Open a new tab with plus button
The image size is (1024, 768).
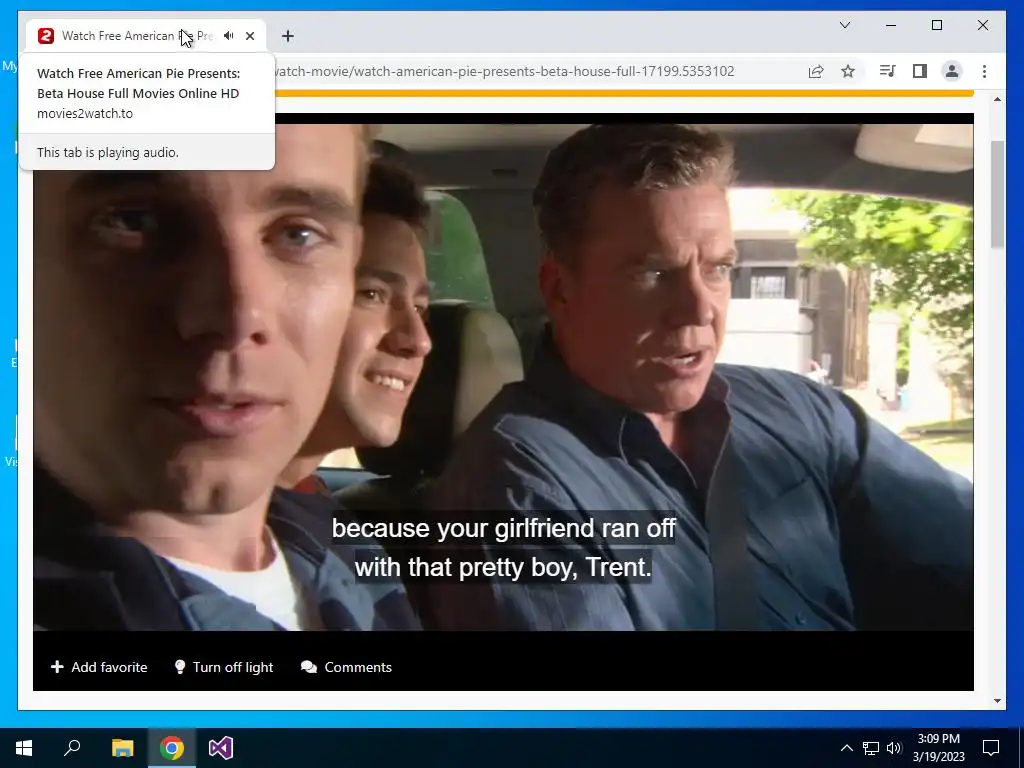pyautogui.click(x=288, y=36)
